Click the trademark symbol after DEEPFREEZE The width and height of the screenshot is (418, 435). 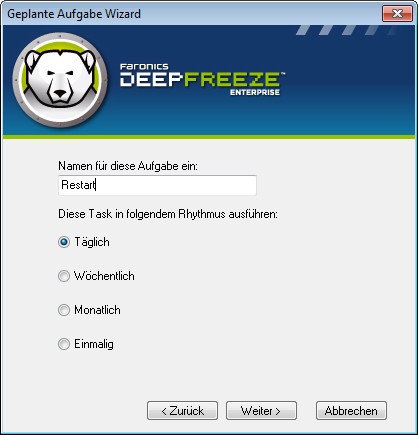click(x=283, y=73)
